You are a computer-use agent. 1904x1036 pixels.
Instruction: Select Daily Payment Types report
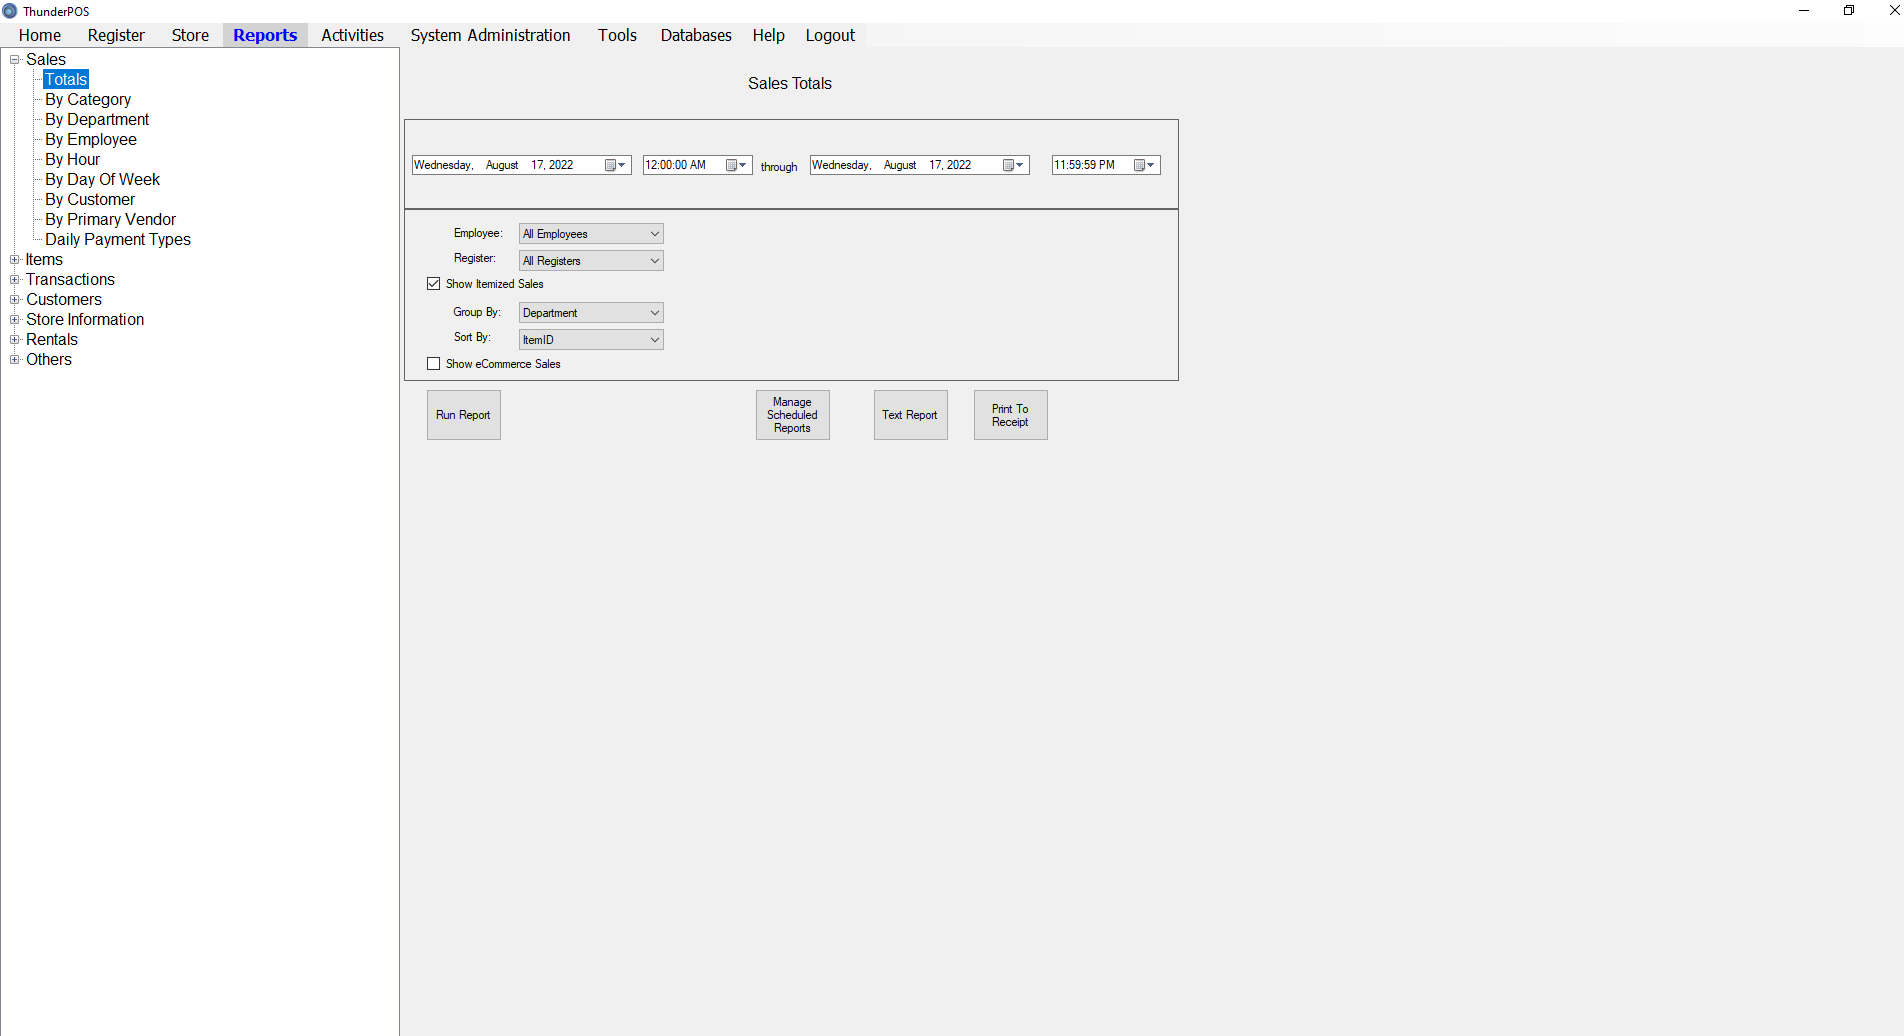118,240
